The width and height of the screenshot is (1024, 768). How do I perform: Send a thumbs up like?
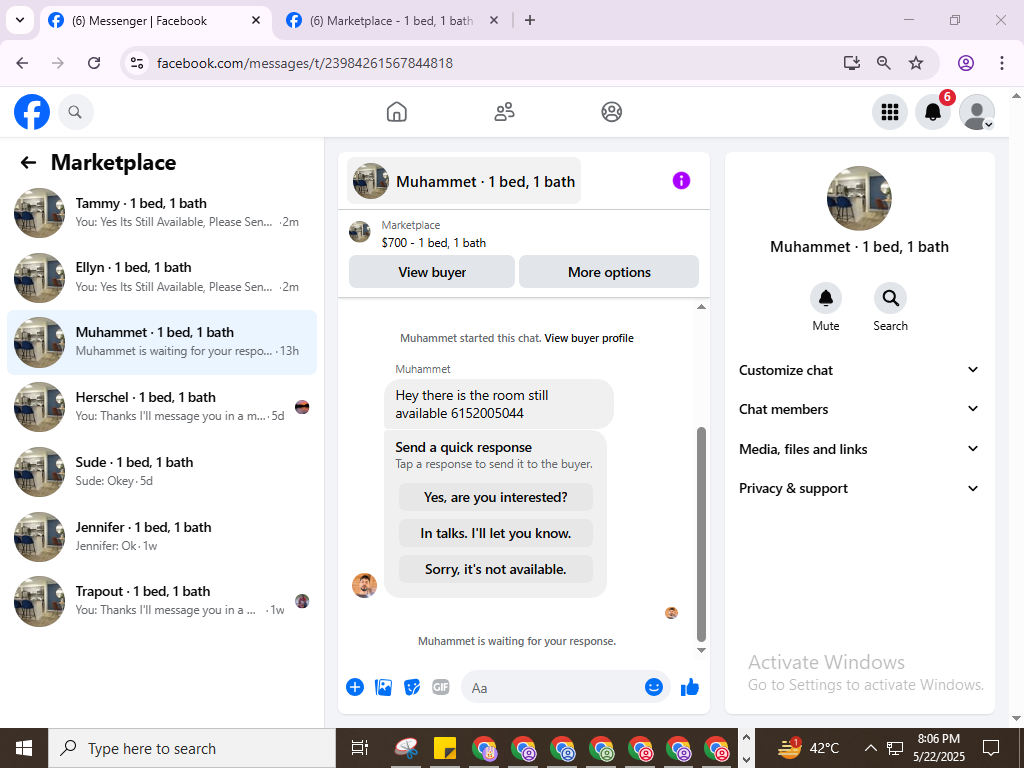click(690, 687)
